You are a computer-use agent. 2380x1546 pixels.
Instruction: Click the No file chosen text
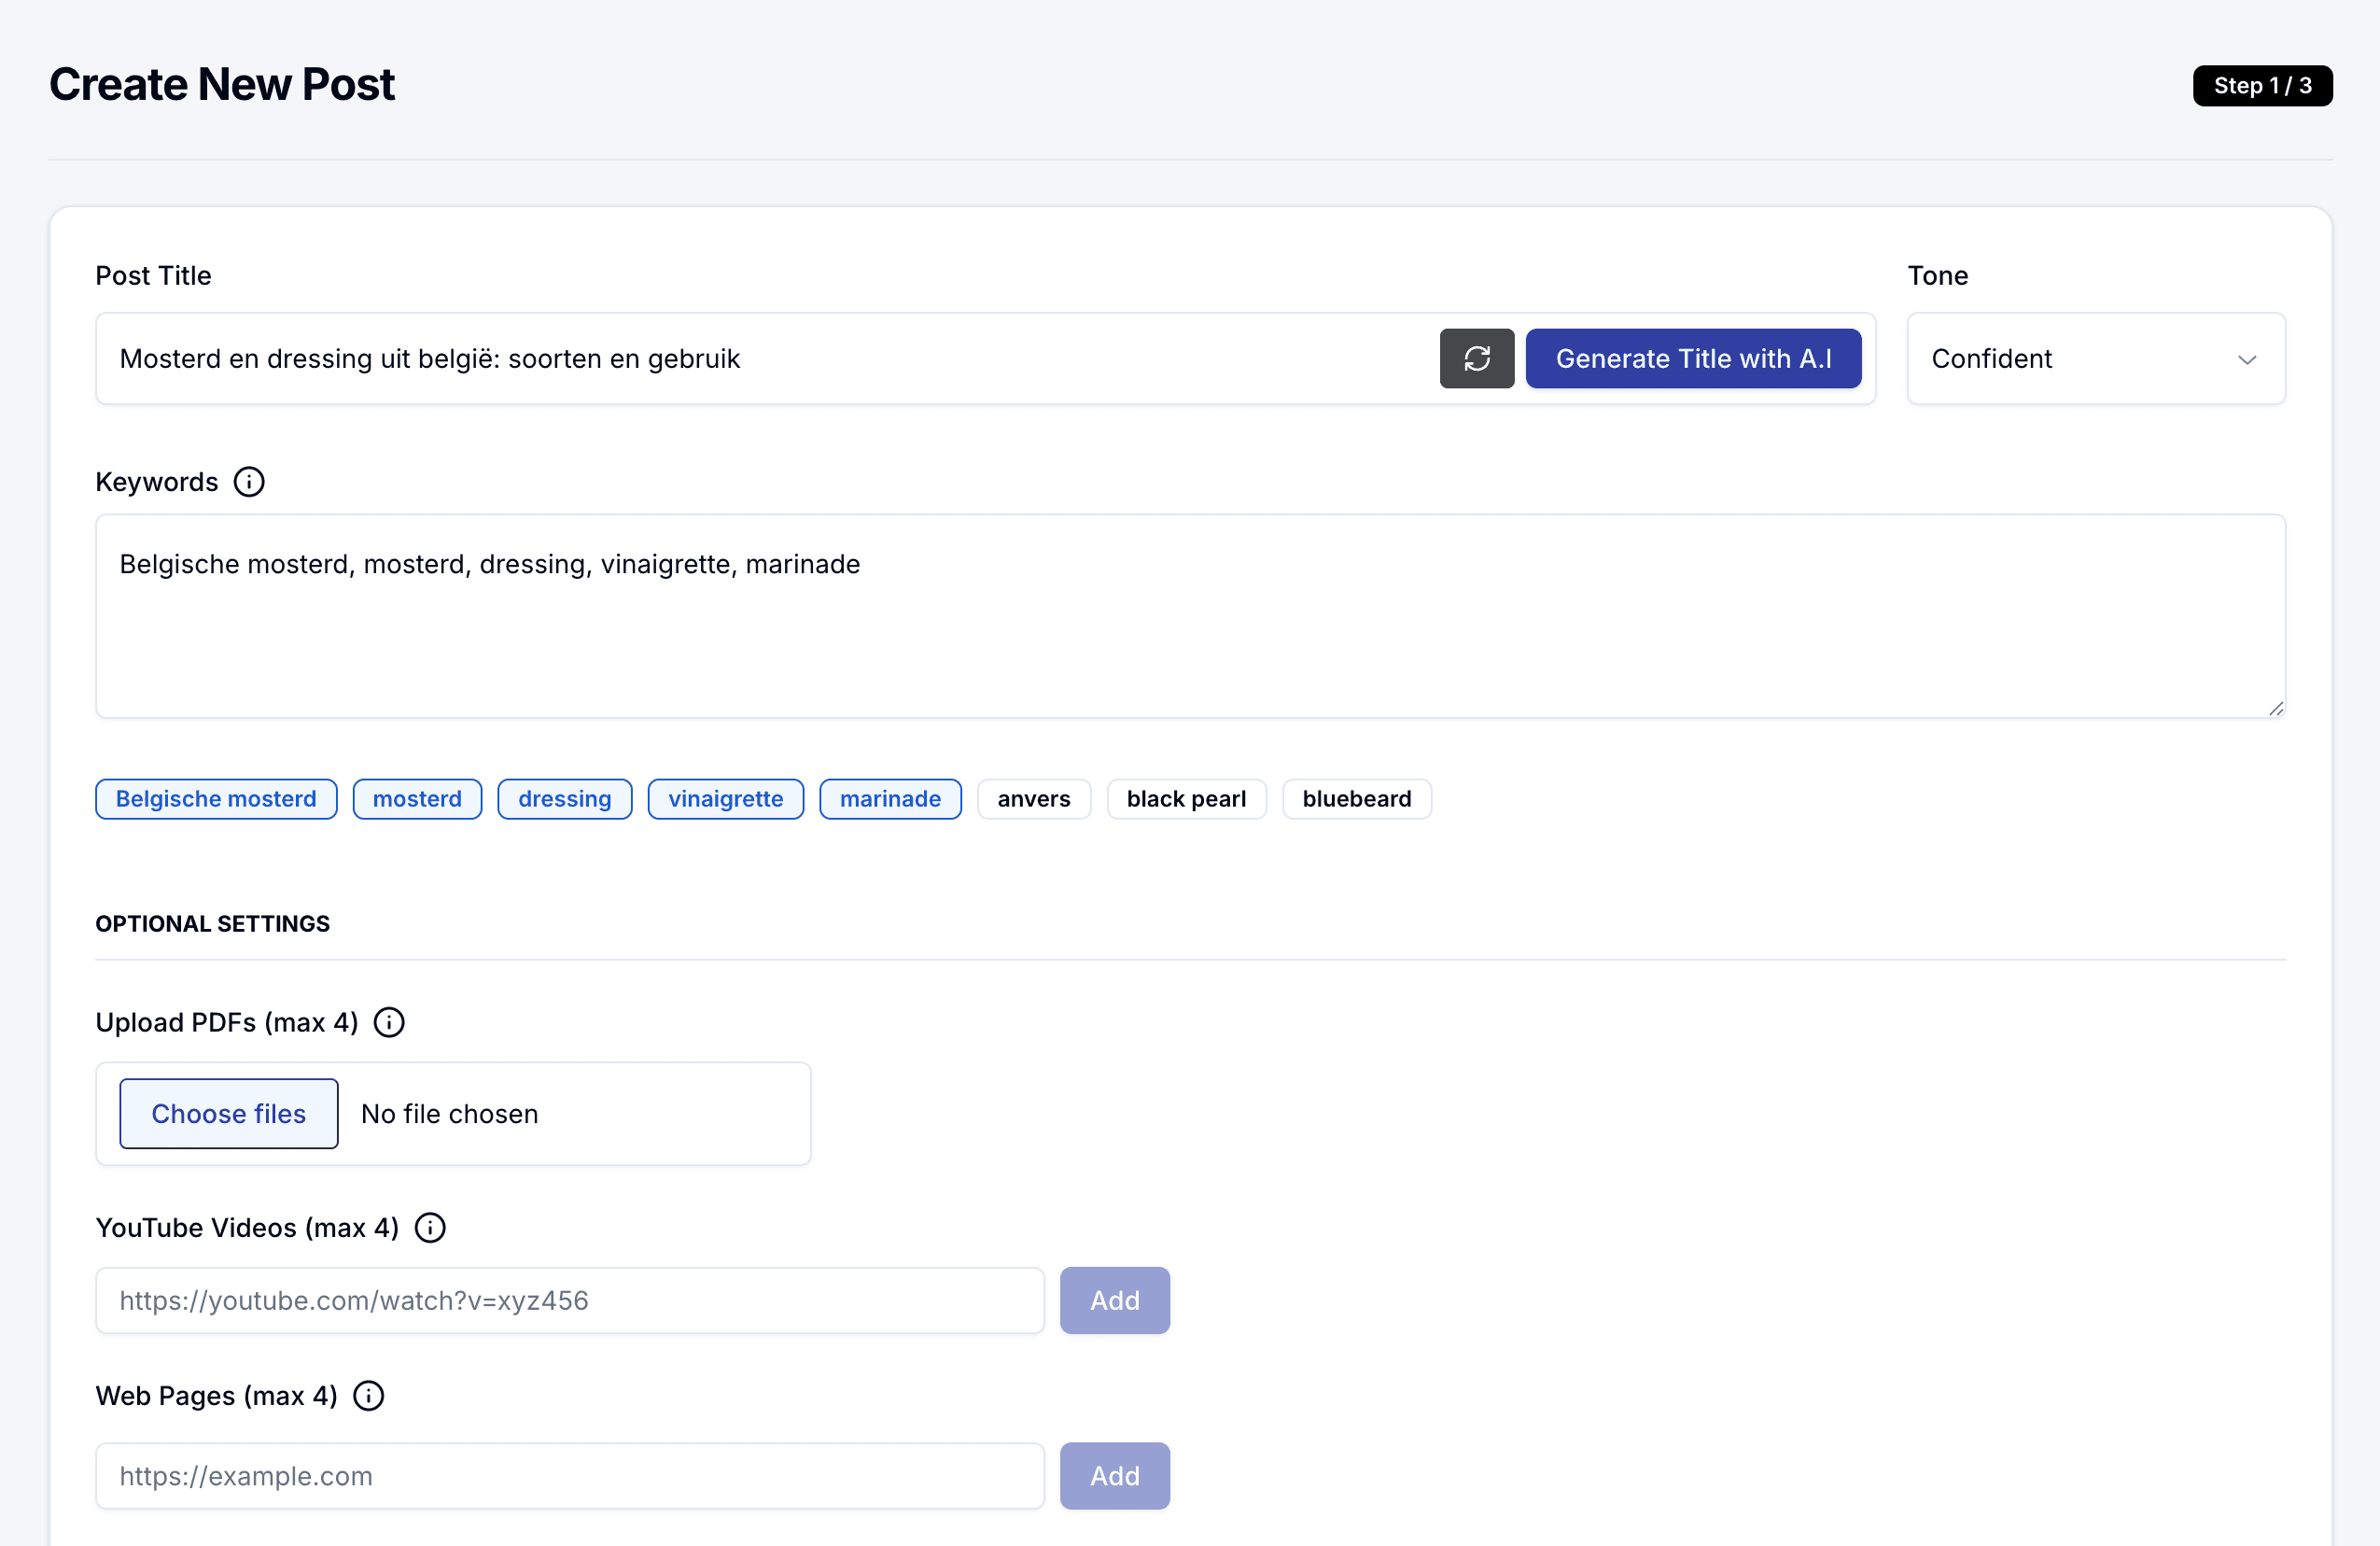click(x=449, y=1113)
